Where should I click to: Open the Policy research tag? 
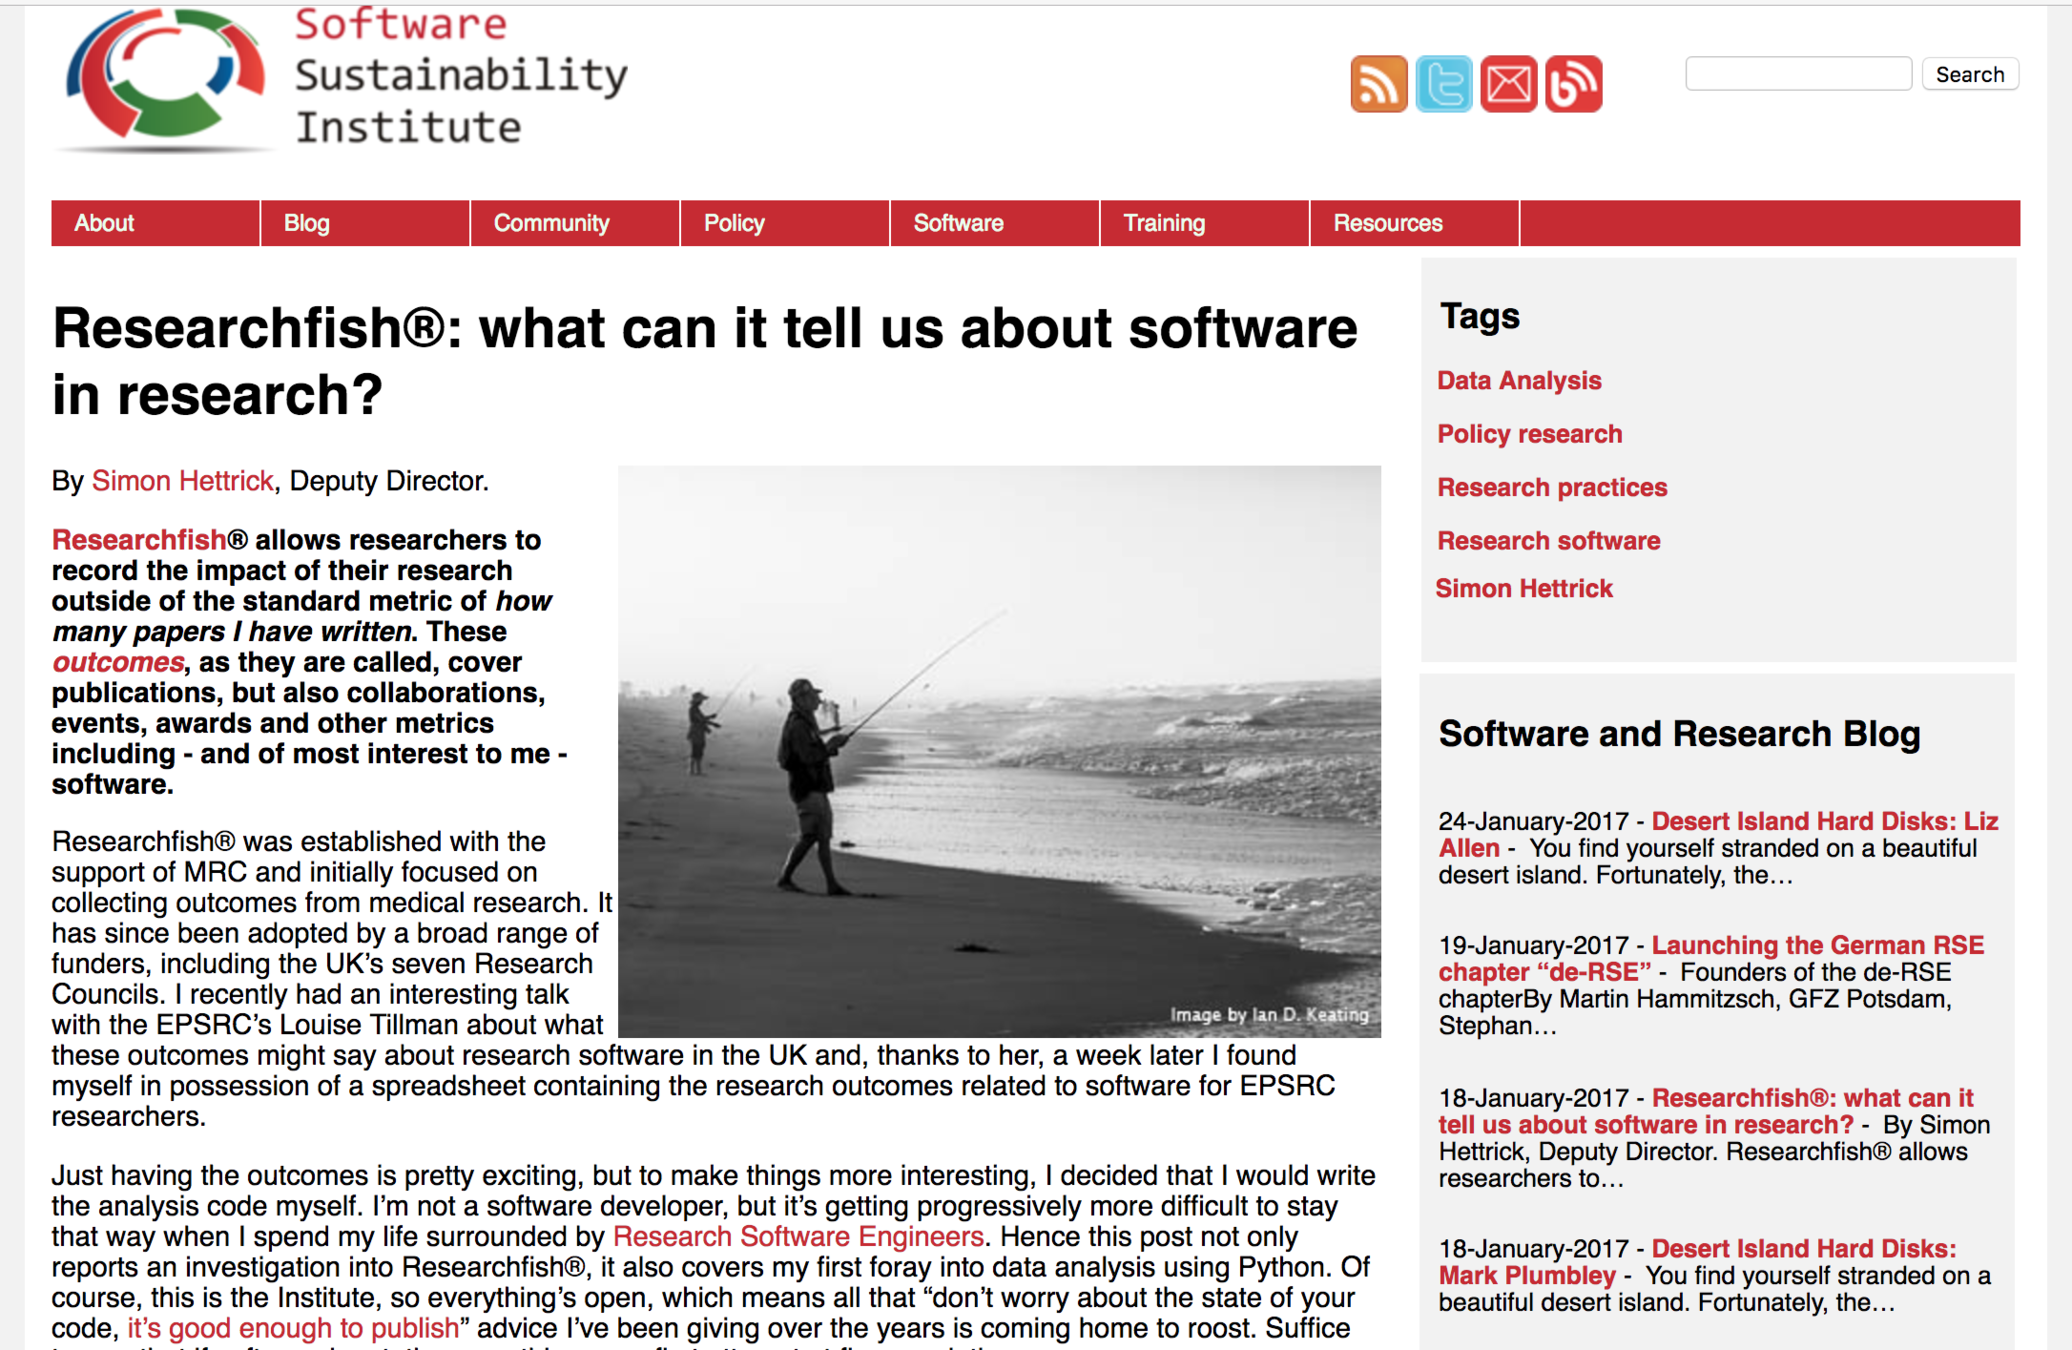pos(1529,434)
